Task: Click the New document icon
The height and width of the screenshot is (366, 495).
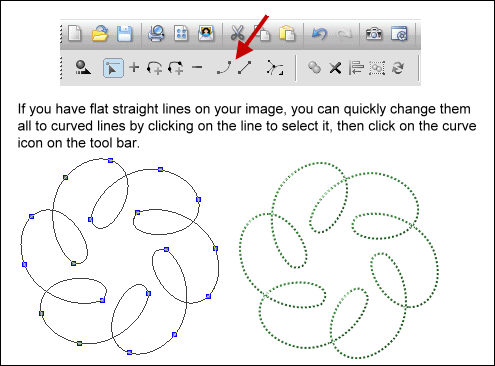Action: pos(74,34)
